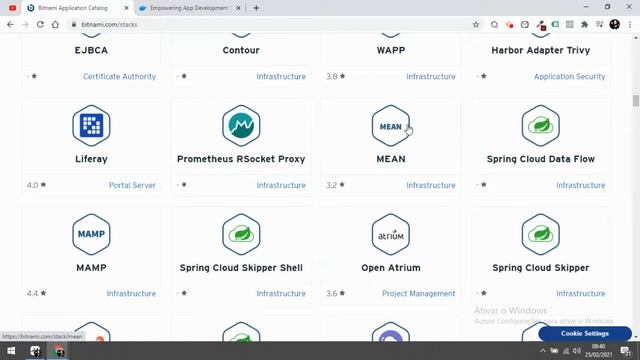Click the Contour title

click(x=241, y=50)
